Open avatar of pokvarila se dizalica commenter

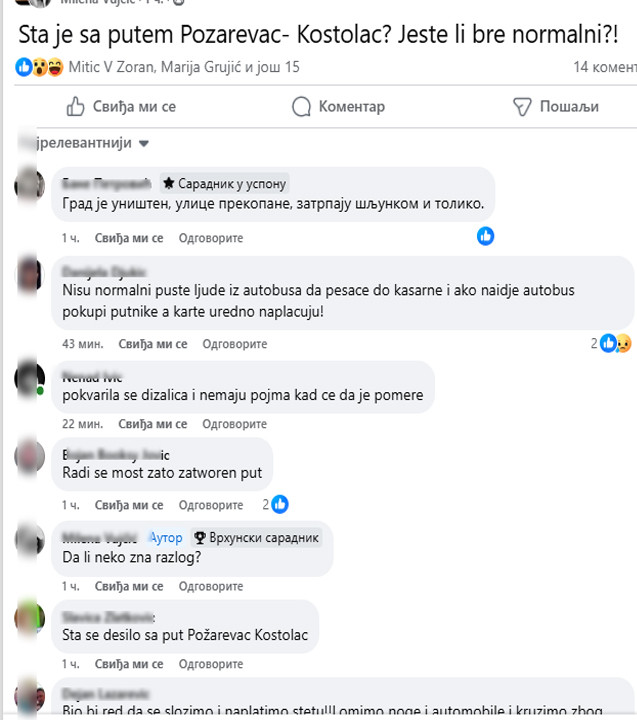[x=30, y=378]
